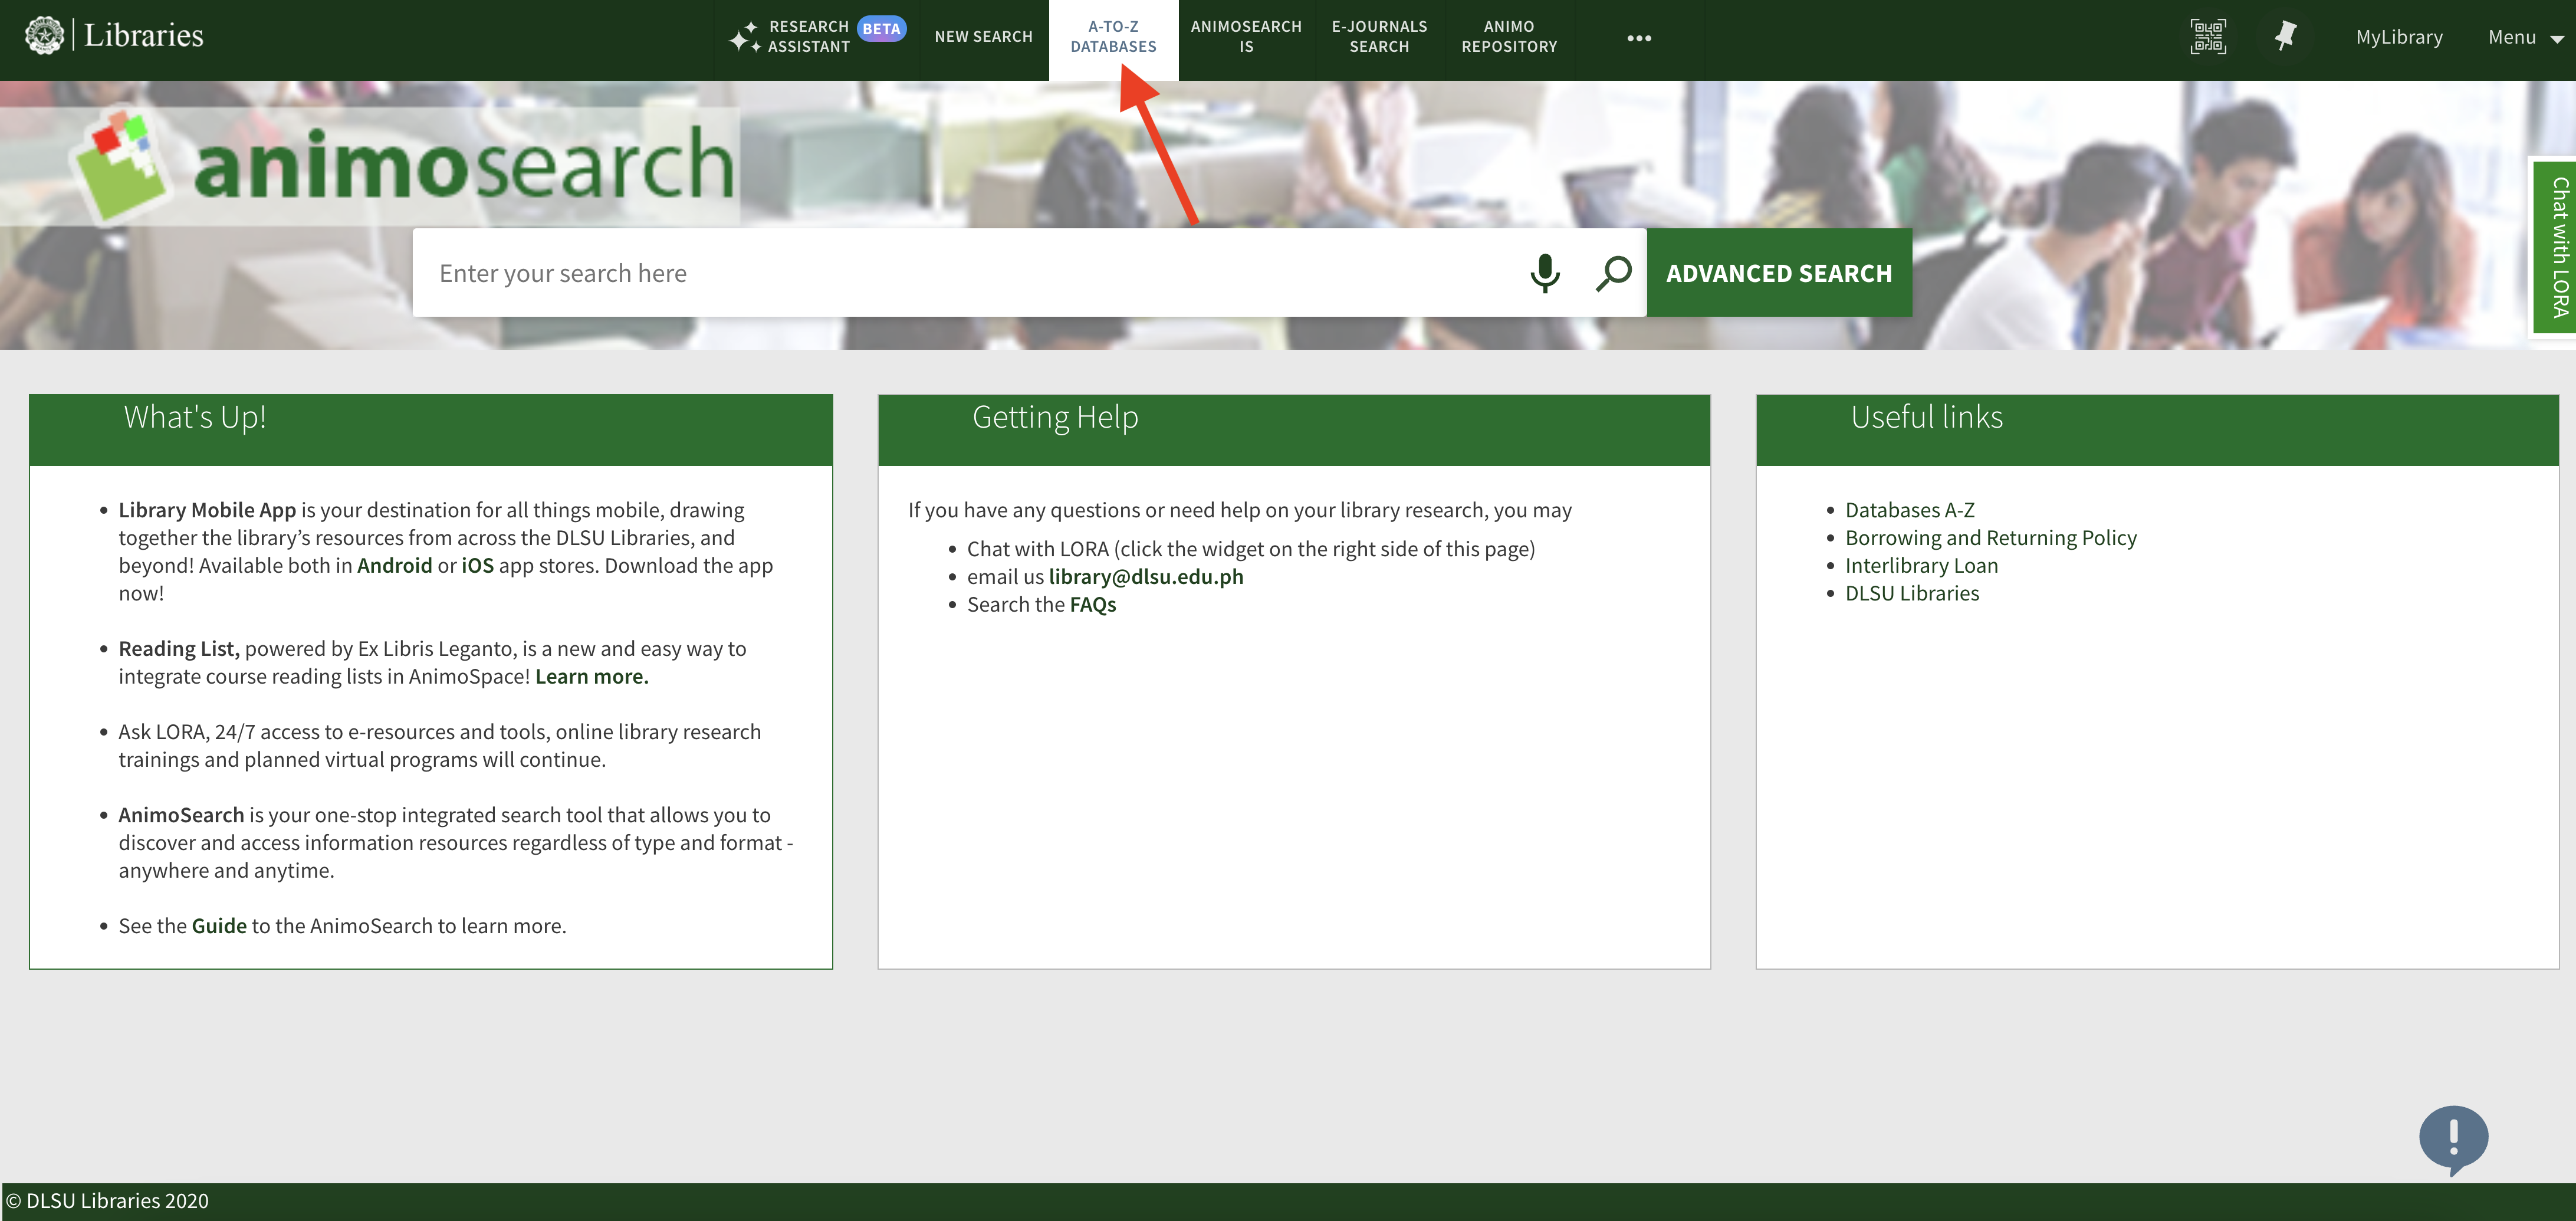Open the MyLibrary account button

pyautogui.click(x=2398, y=37)
